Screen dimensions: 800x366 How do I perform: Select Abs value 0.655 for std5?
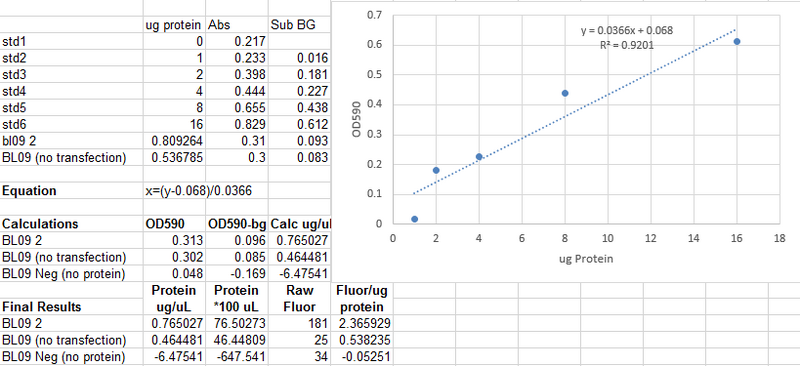[237, 108]
